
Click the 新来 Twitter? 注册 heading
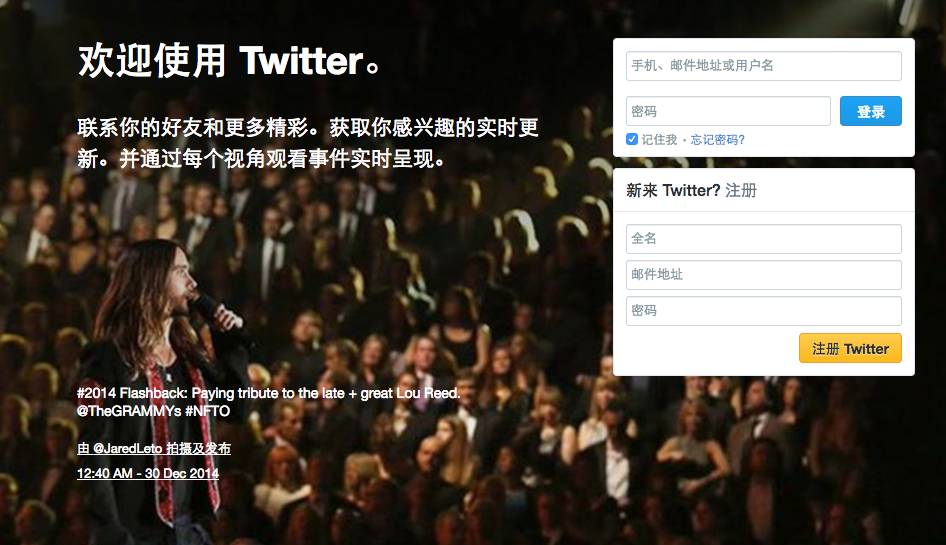pyautogui.click(x=691, y=191)
